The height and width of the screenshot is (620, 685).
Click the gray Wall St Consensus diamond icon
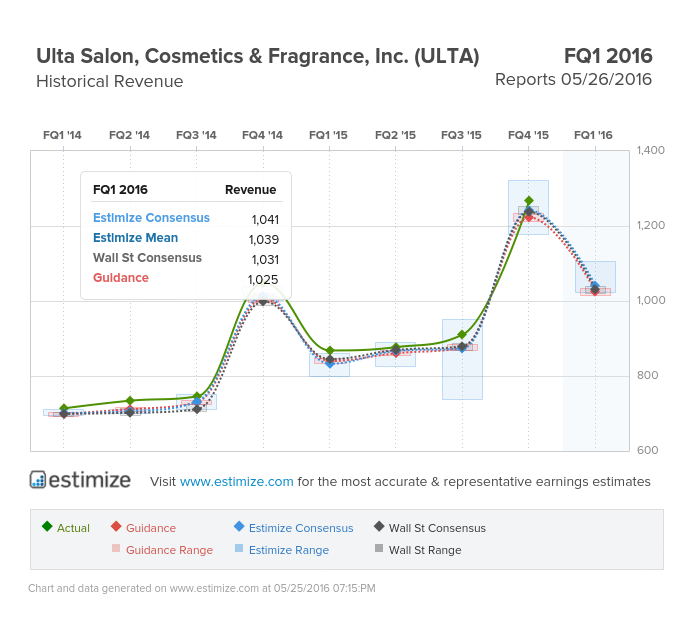379,526
